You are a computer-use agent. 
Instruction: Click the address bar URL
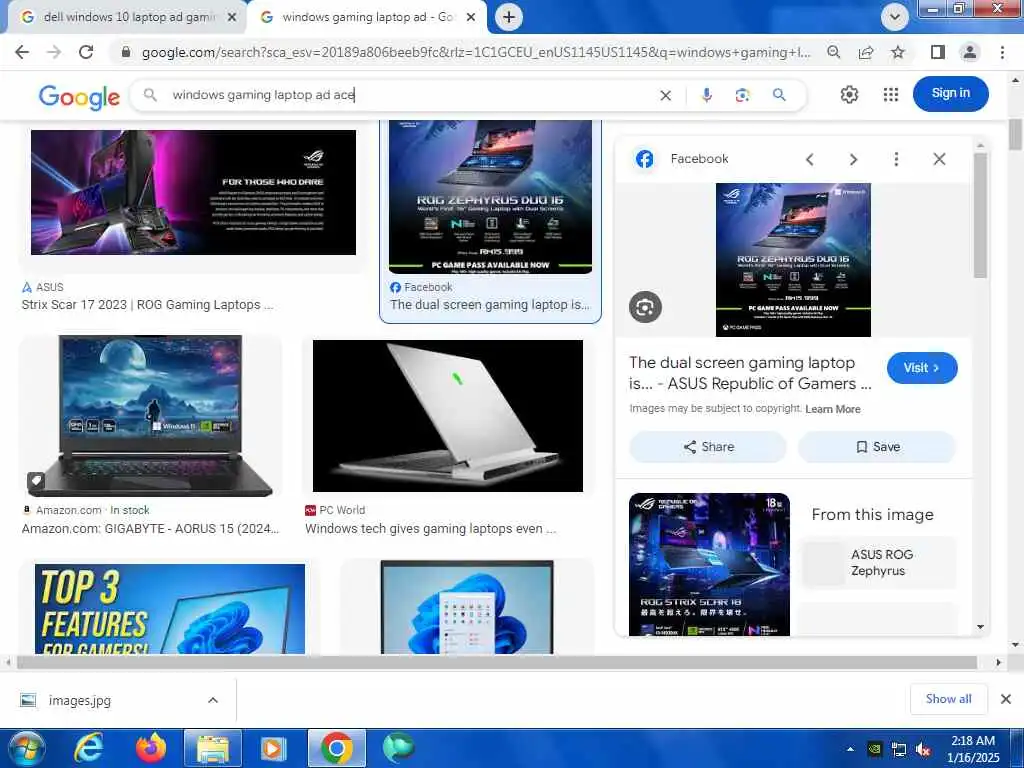[475, 52]
